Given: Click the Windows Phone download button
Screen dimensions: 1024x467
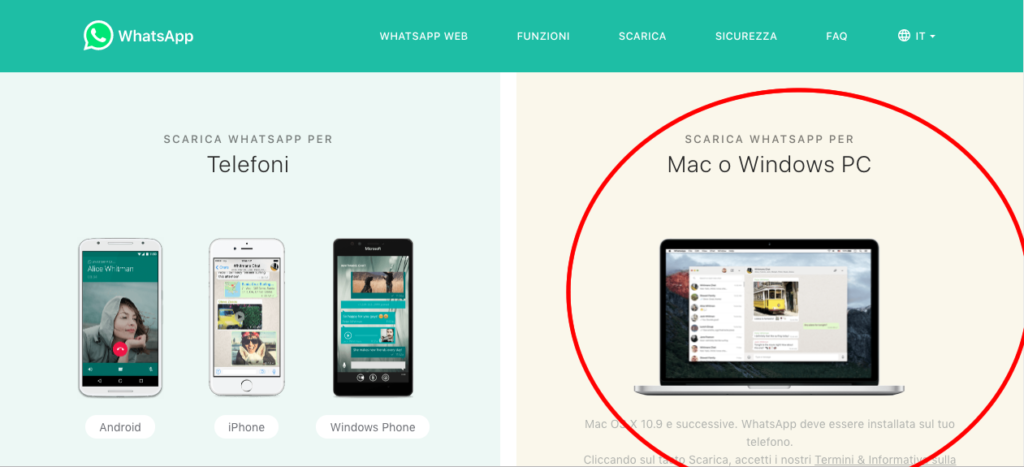Looking at the screenshot, I should pos(372,427).
